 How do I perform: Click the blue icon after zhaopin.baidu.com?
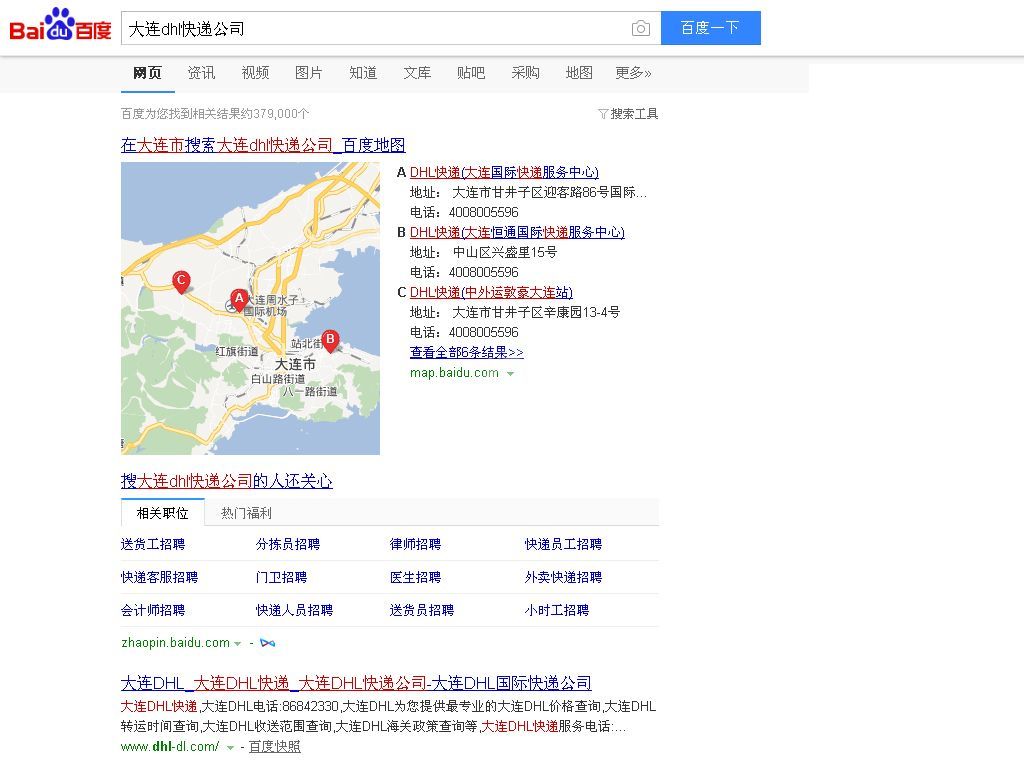[x=267, y=643]
